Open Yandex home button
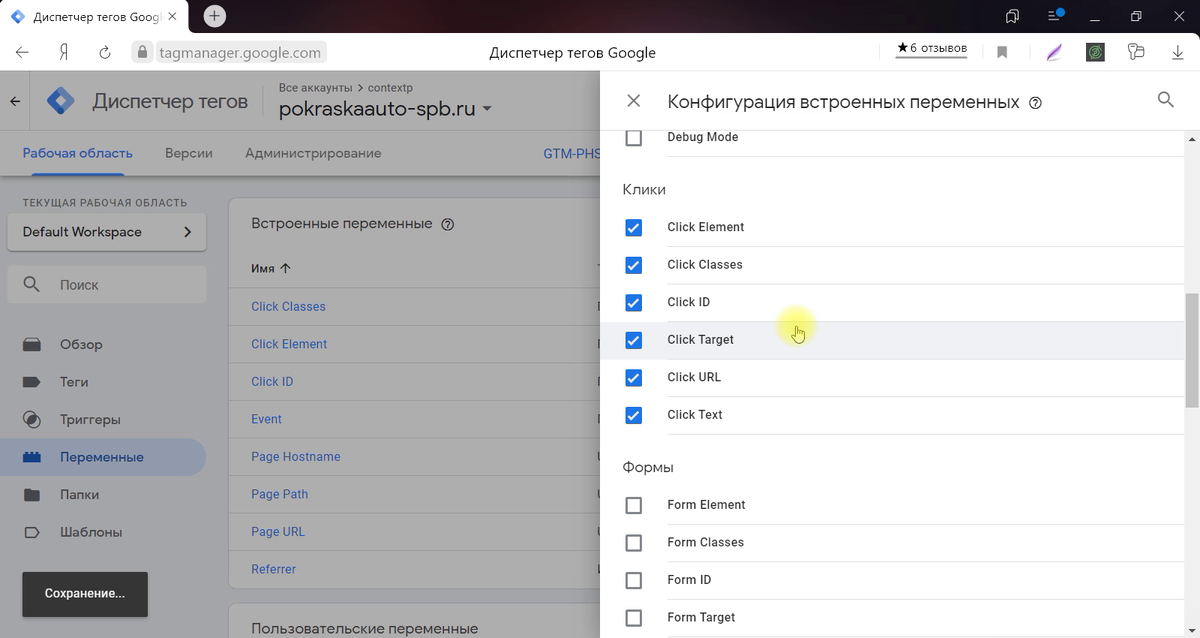Screen dimensions: 1200x638 pyautogui.click(x=64, y=52)
